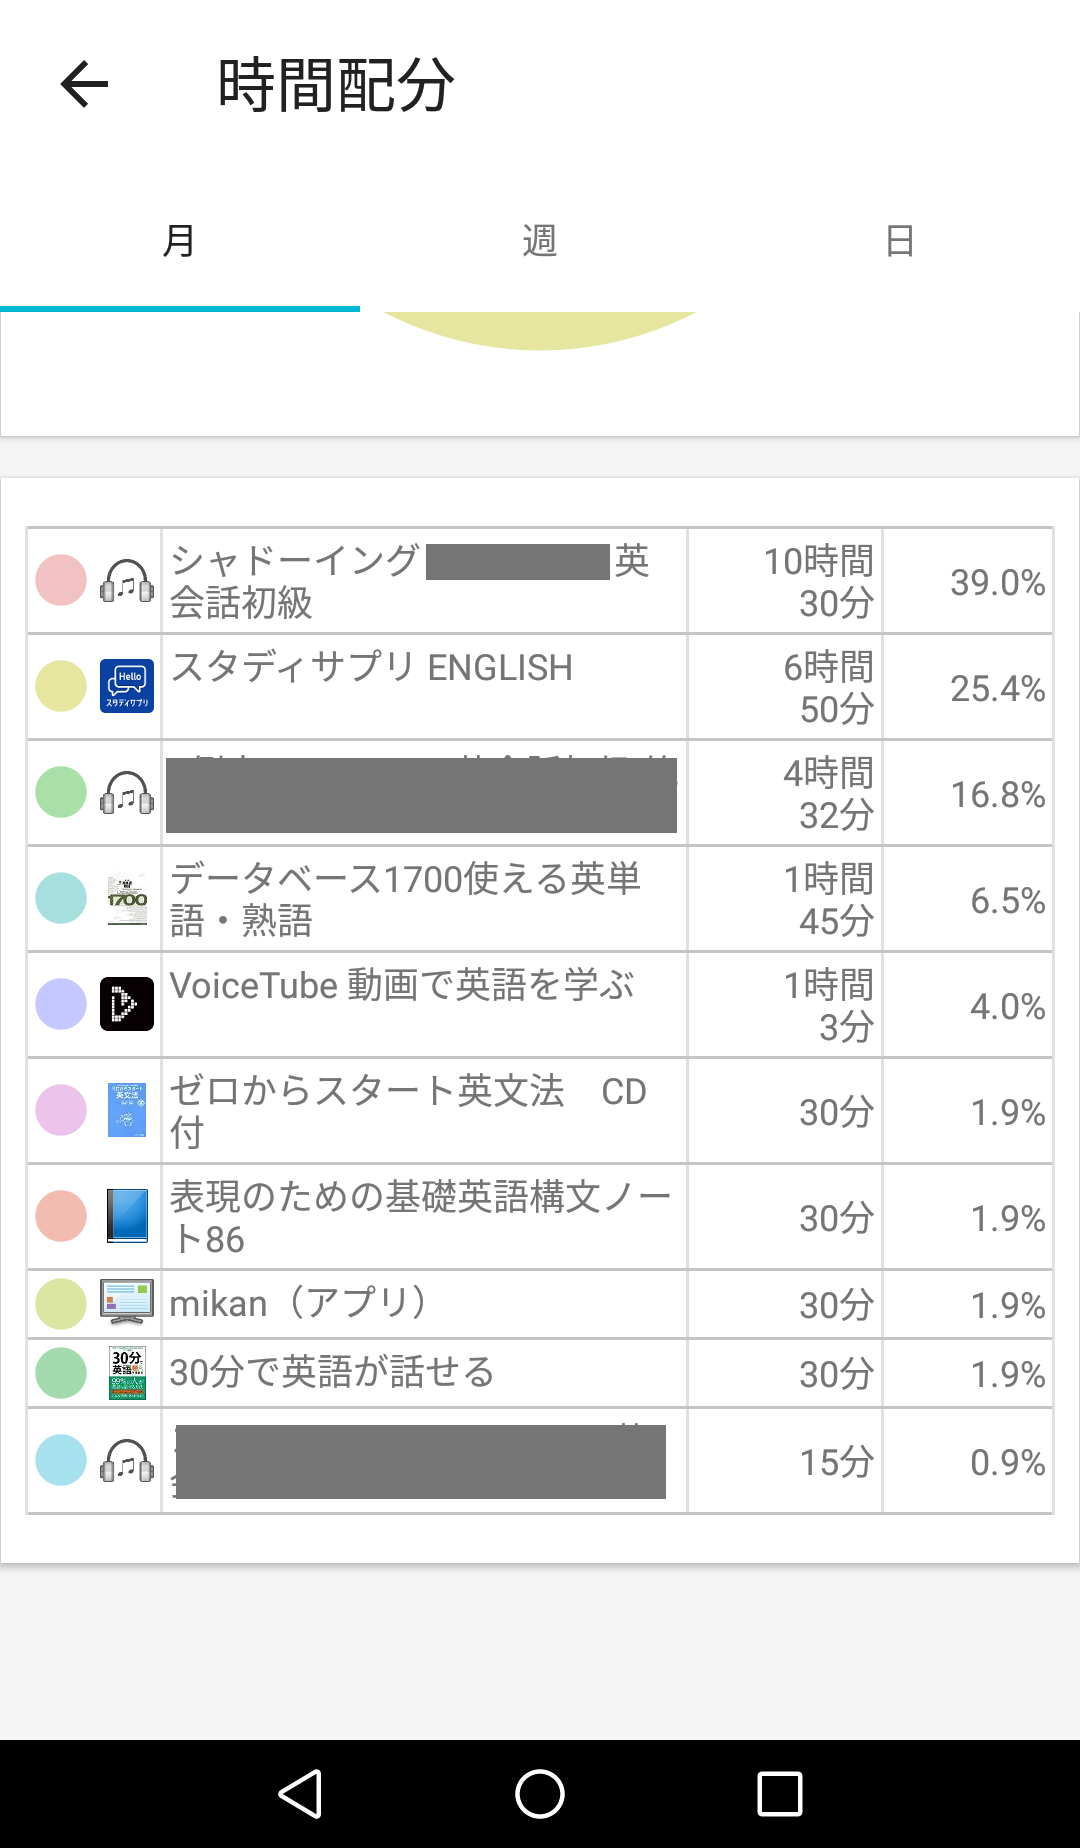
Task: Switch to the 週 tab
Action: (x=540, y=241)
